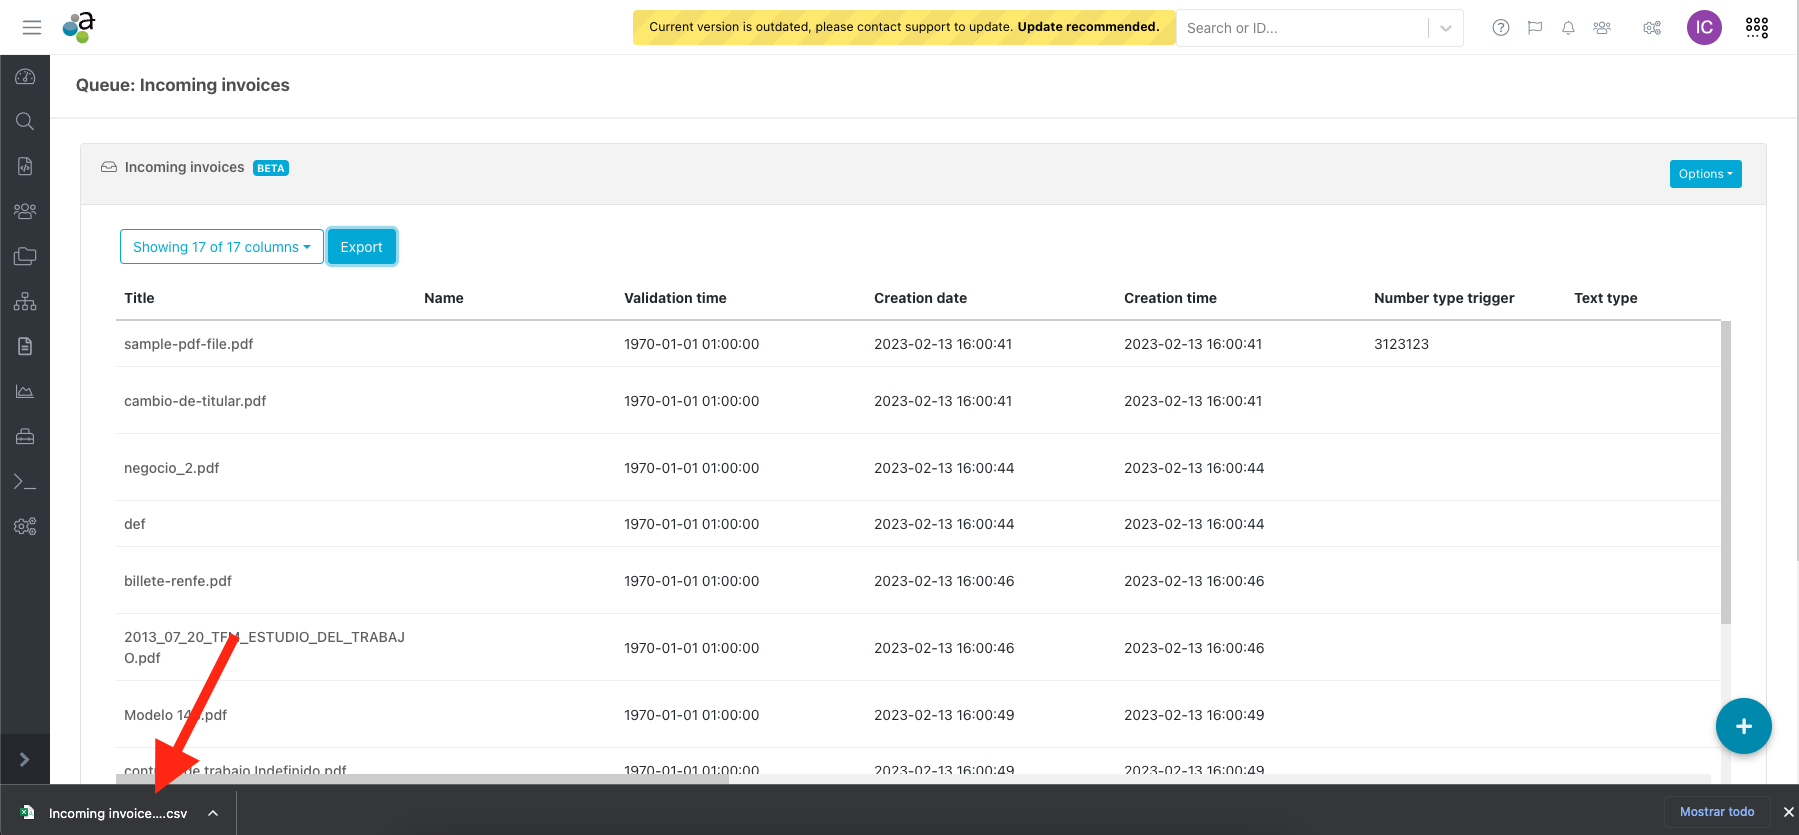Open the 'Showing 17 of 17 columns' dropdown

point(221,247)
